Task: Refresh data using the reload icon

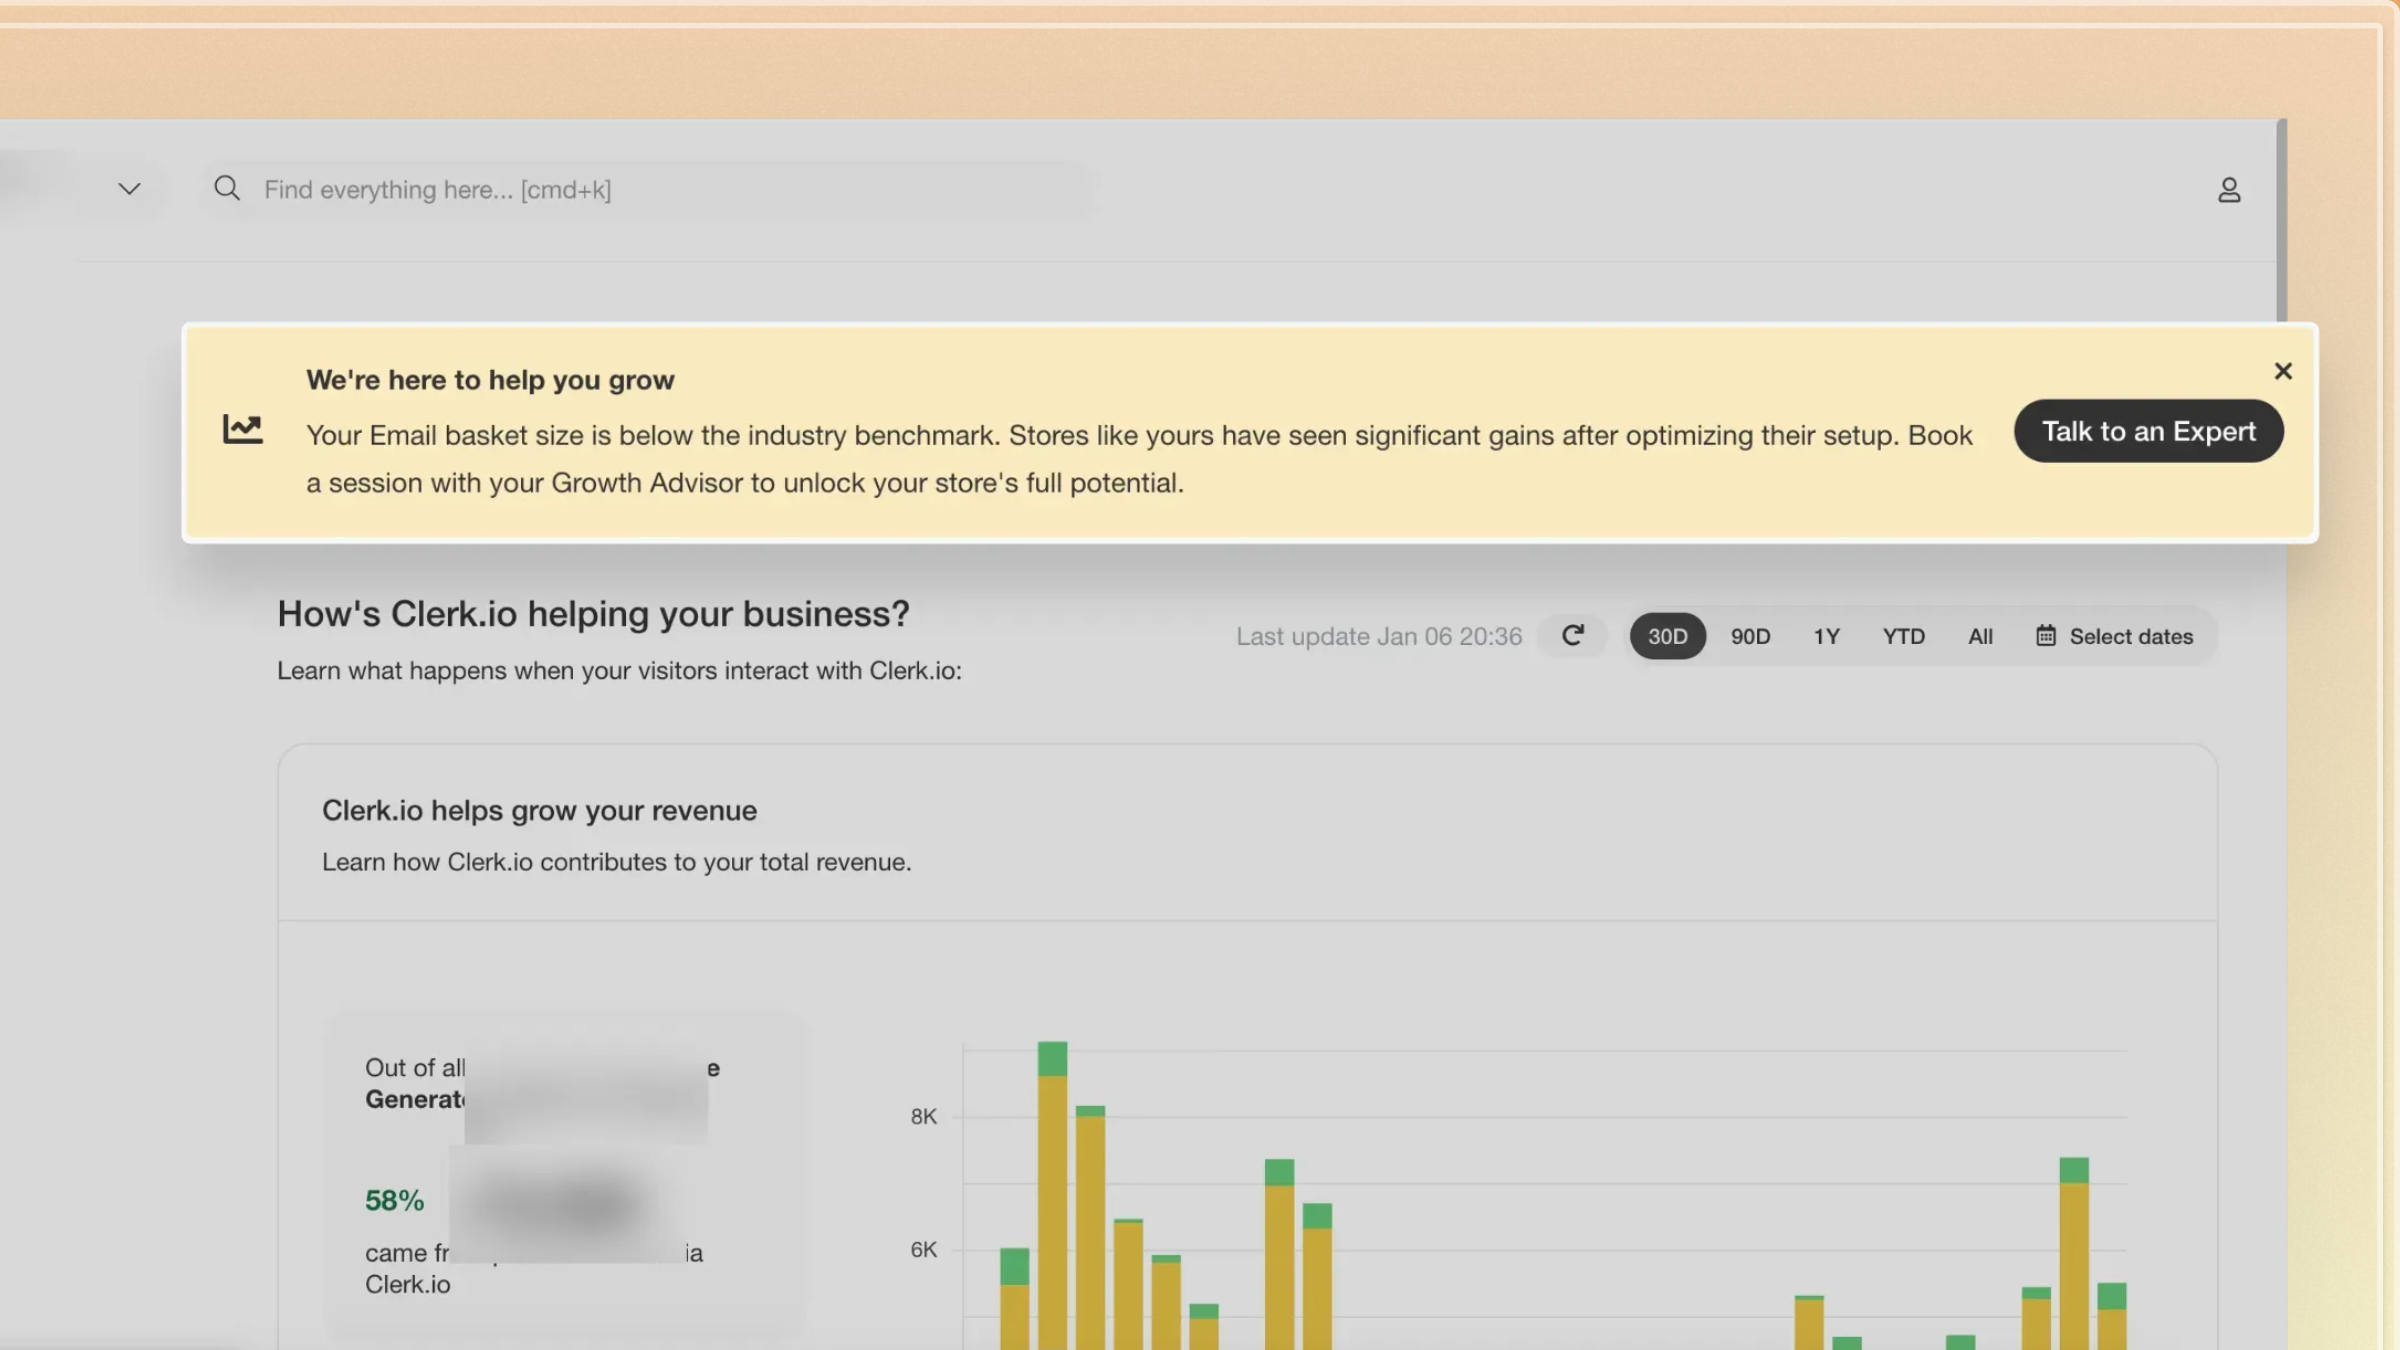Action: click(1573, 636)
